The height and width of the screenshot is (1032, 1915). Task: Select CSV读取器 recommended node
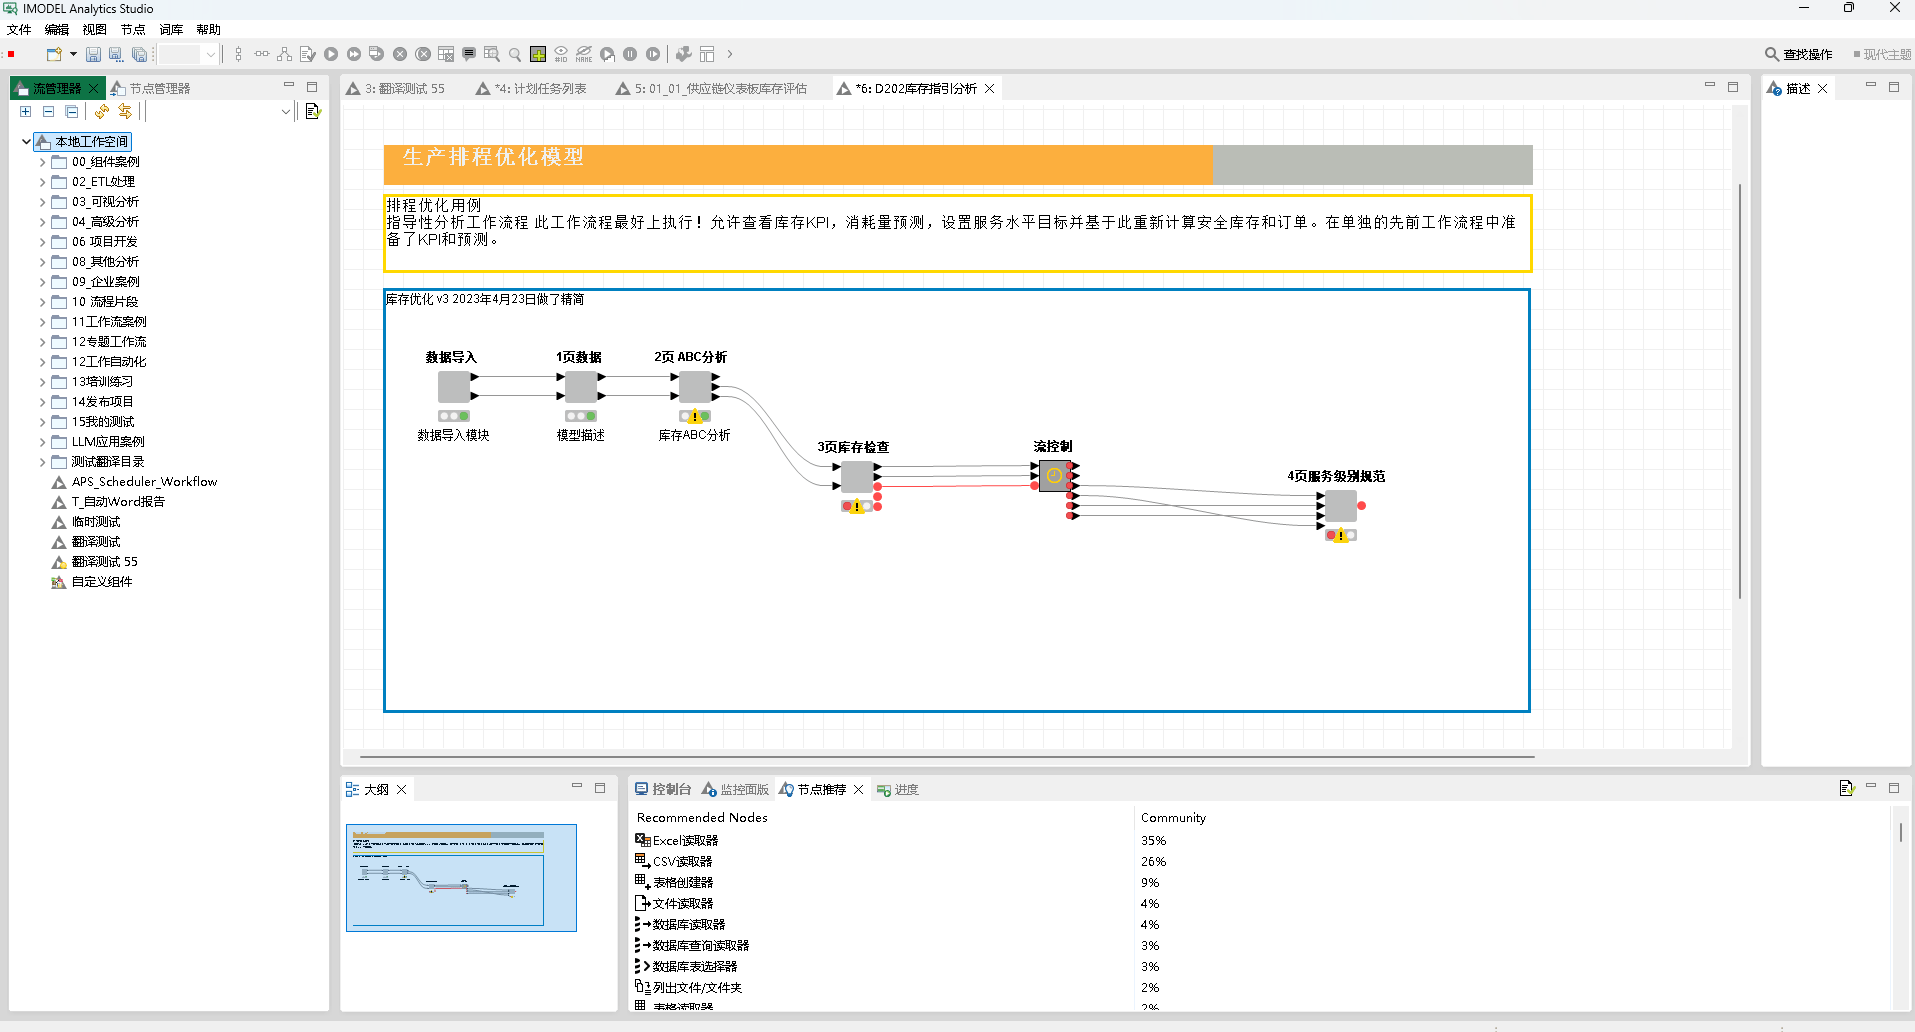pyautogui.click(x=674, y=861)
